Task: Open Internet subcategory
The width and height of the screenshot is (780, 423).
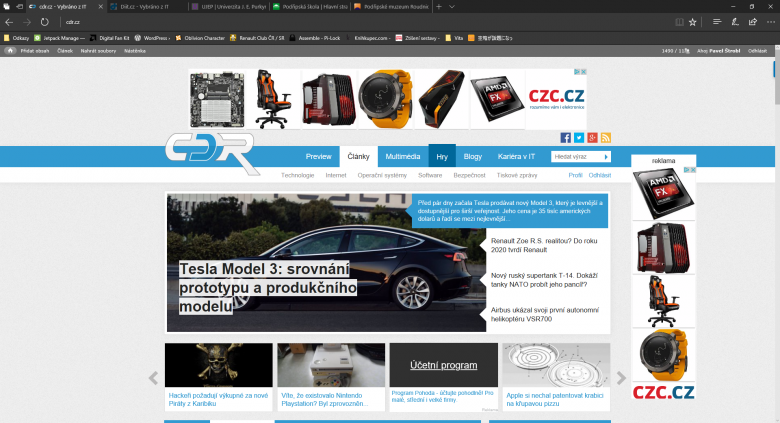Action: click(x=336, y=175)
